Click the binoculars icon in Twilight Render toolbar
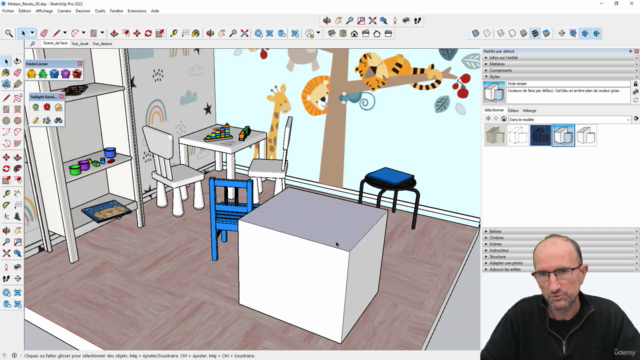The width and height of the screenshot is (640, 360). [58, 120]
